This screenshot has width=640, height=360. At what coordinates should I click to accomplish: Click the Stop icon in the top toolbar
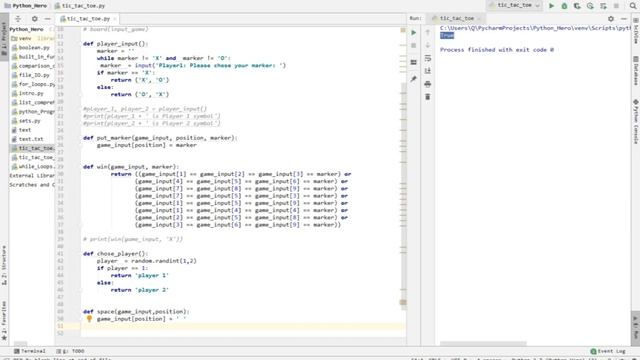tap(616, 6)
